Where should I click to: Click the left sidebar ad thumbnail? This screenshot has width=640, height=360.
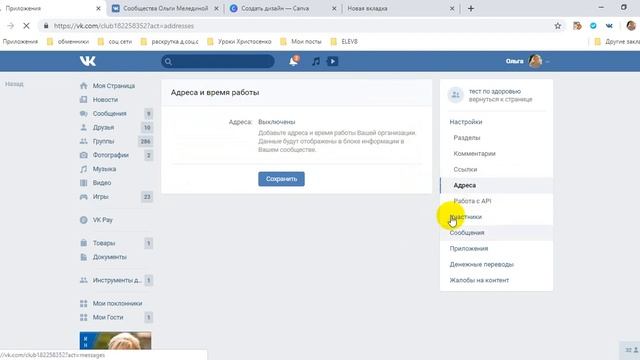coord(116,340)
